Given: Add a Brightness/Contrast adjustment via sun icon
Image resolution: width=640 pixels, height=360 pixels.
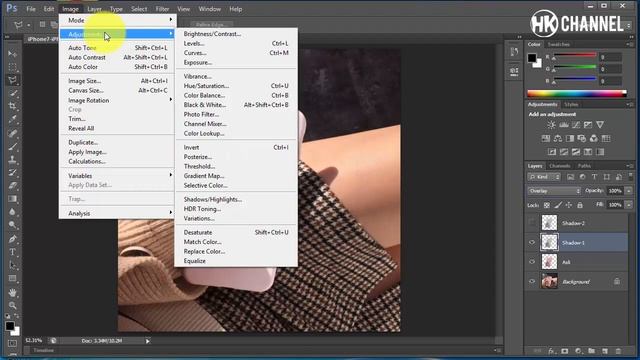Looking at the screenshot, I should point(551,125).
